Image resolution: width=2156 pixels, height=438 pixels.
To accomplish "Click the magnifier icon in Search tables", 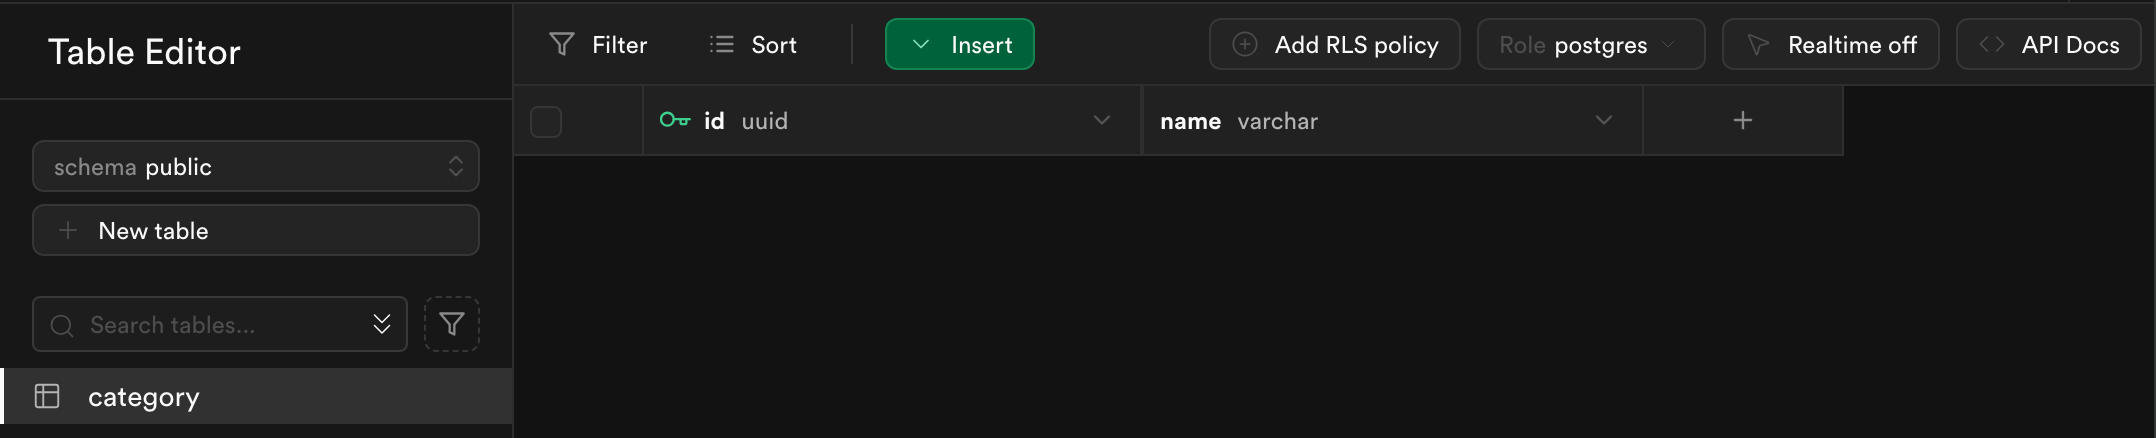I will (62, 325).
